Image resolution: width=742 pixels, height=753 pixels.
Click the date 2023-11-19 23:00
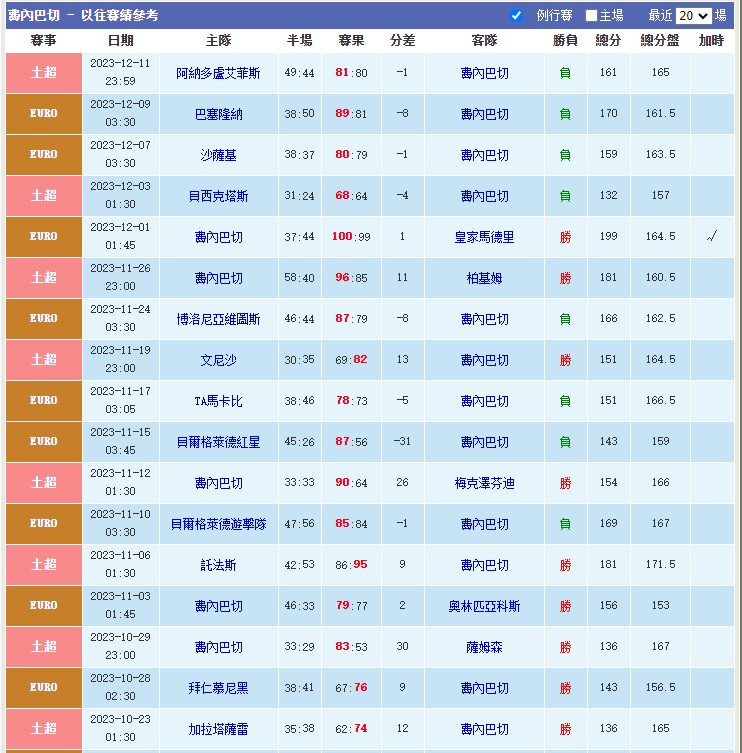[x=120, y=359]
